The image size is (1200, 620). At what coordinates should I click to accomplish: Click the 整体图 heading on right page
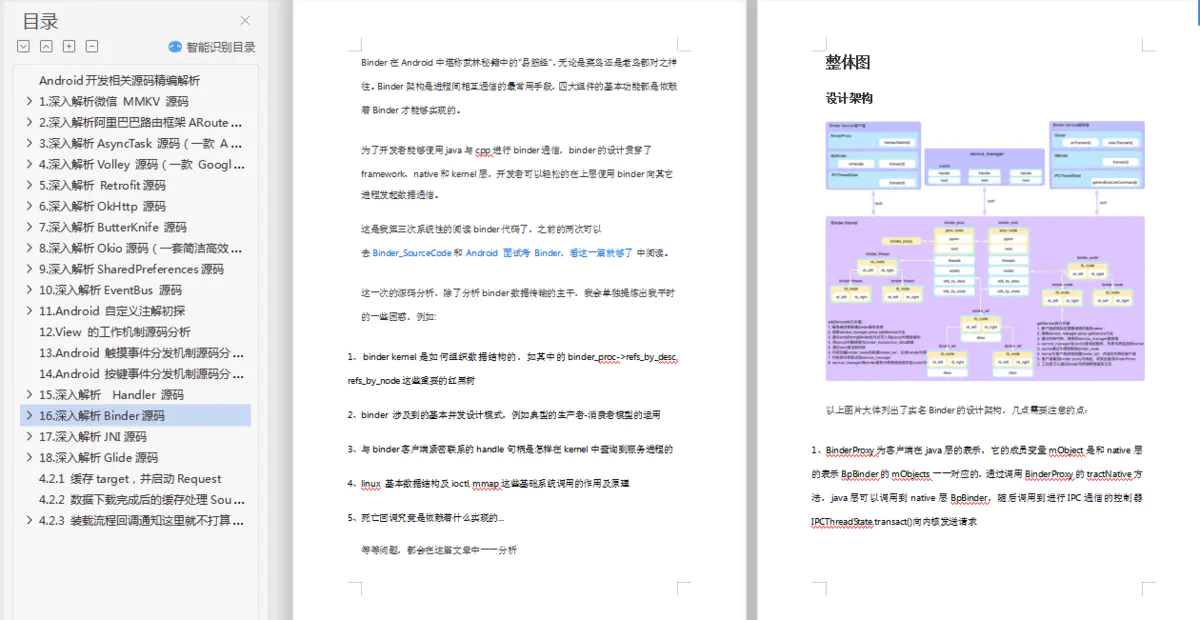(847, 62)
